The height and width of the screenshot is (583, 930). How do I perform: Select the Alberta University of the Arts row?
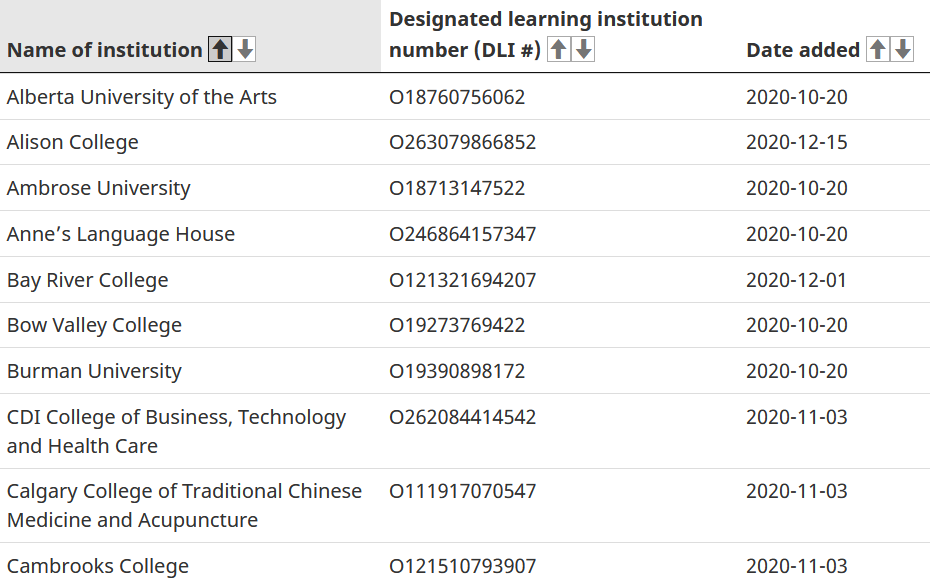141,97
